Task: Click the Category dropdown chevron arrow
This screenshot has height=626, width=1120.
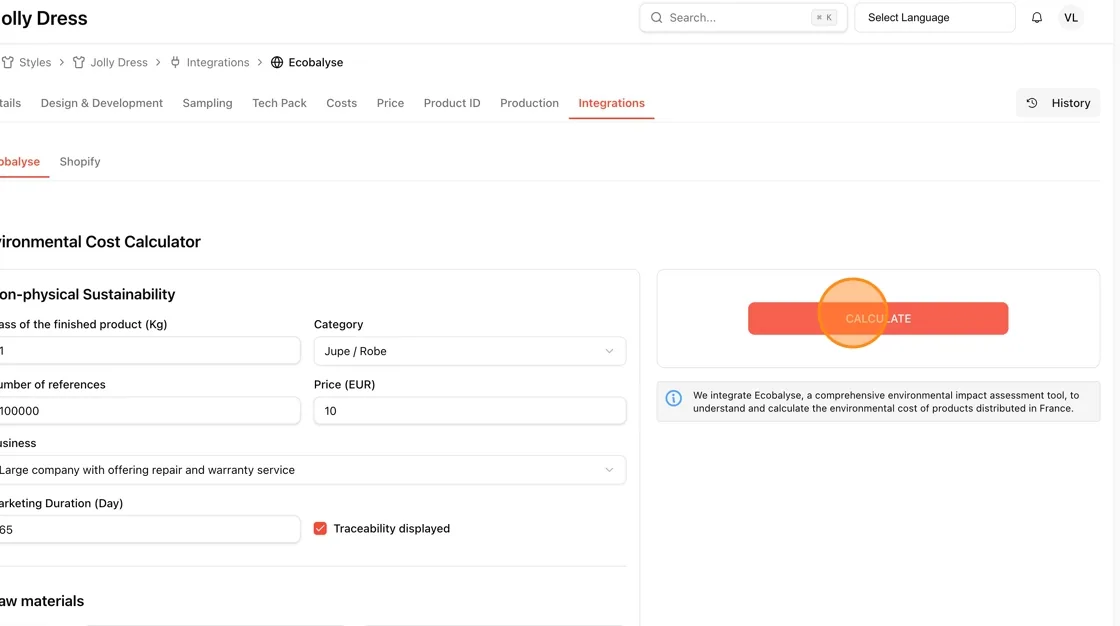Action: click(x=609, y=351)
